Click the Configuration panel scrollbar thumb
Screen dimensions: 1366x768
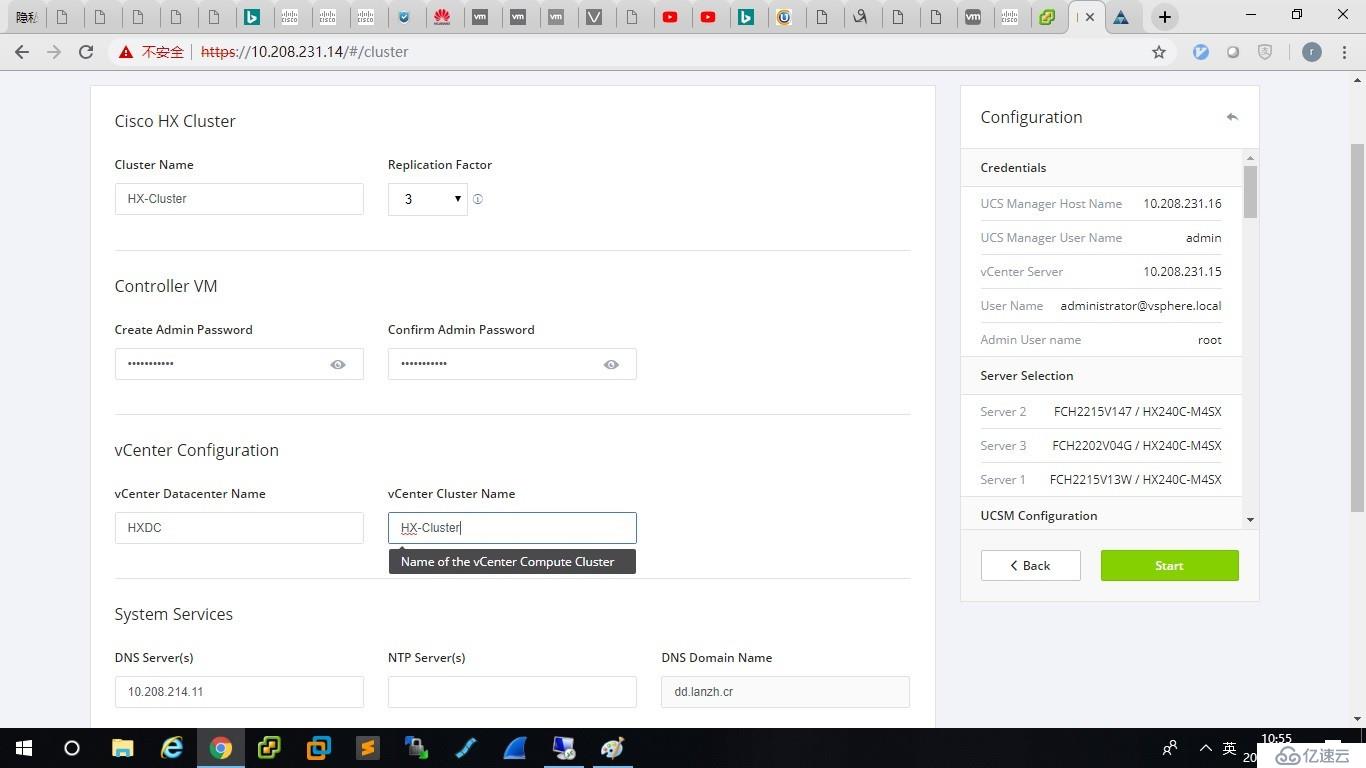1250,192
